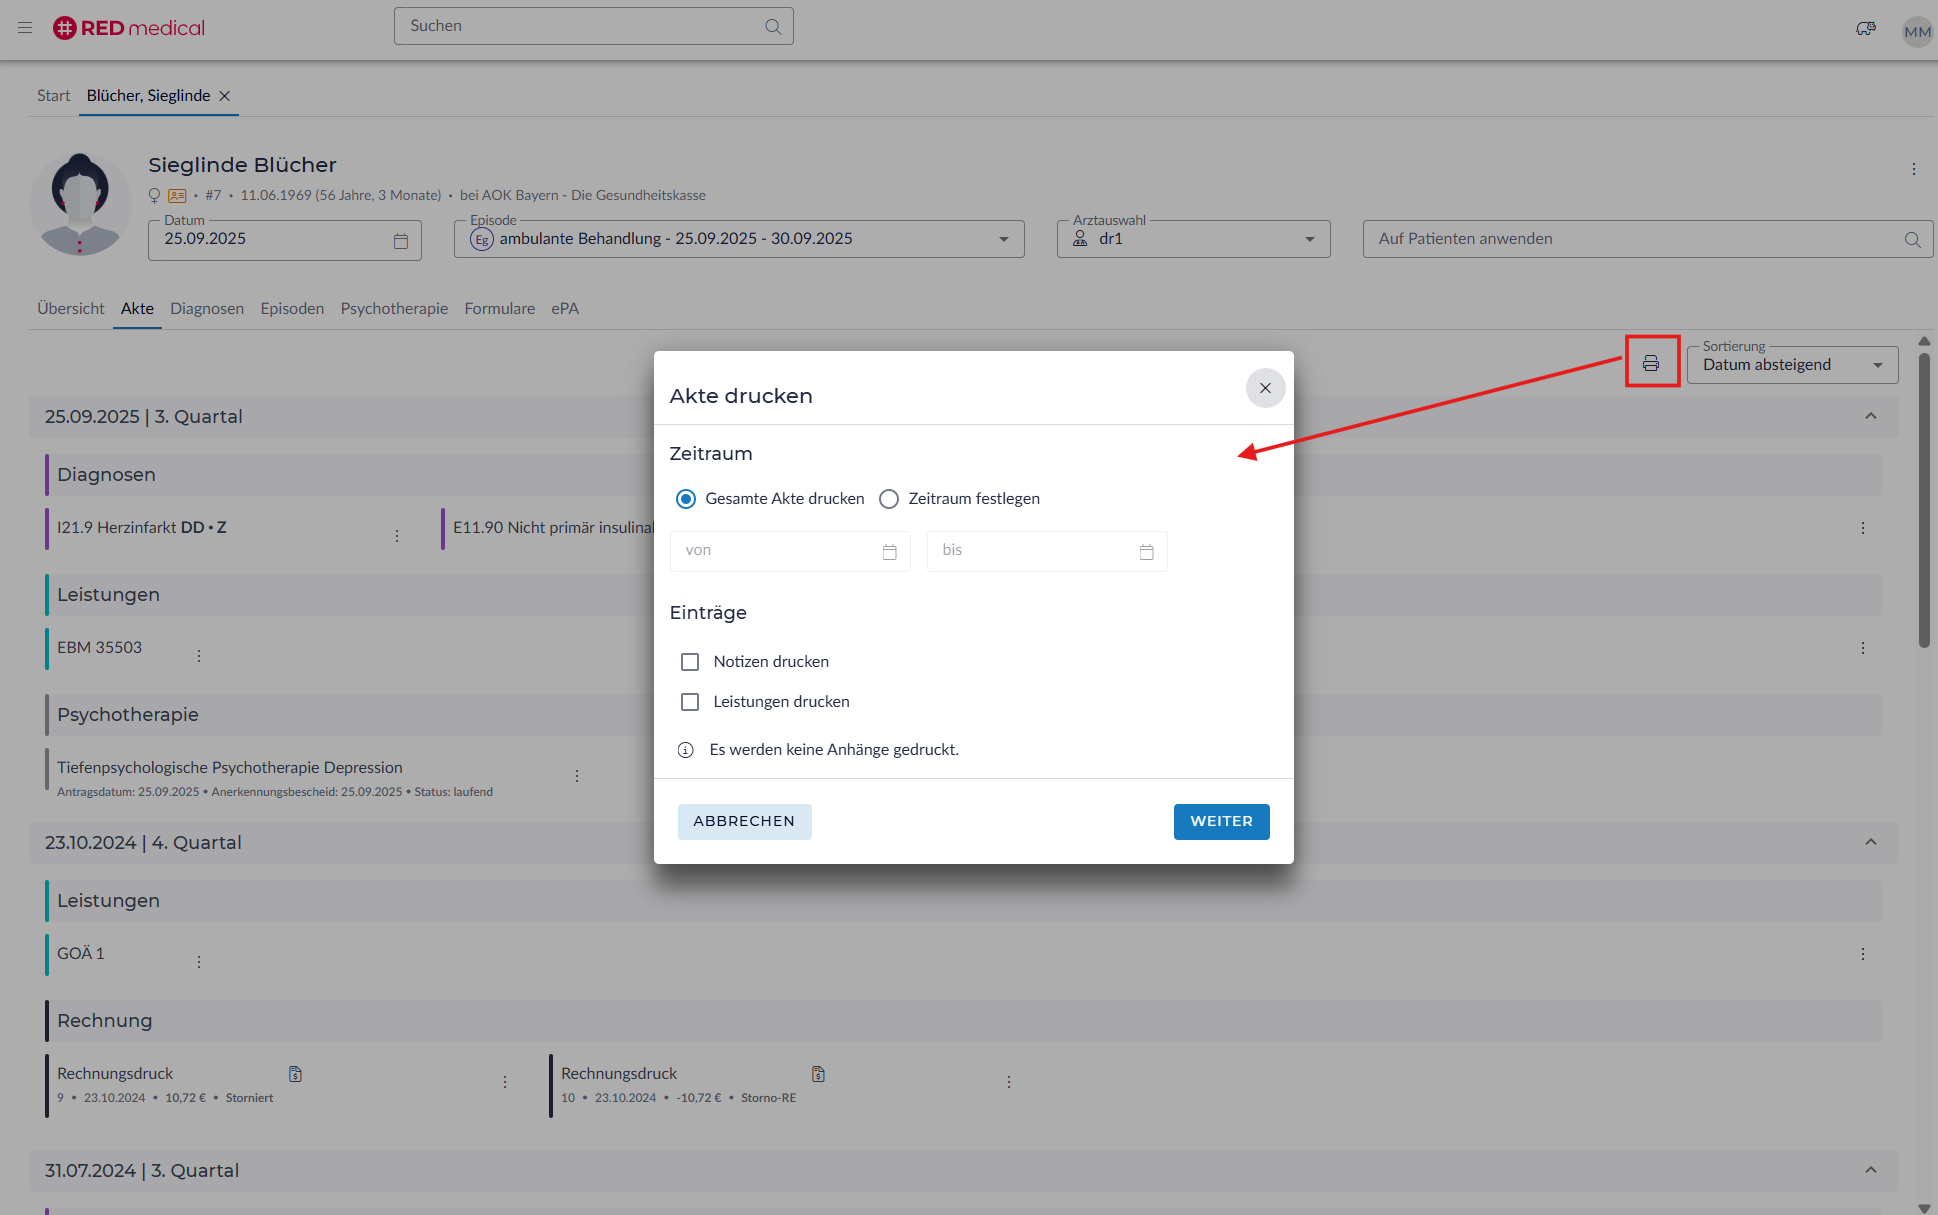Click the vertical scrollbar thumb
The width and height of the screenshot is (1938, 1215).
coord(1924,500)
